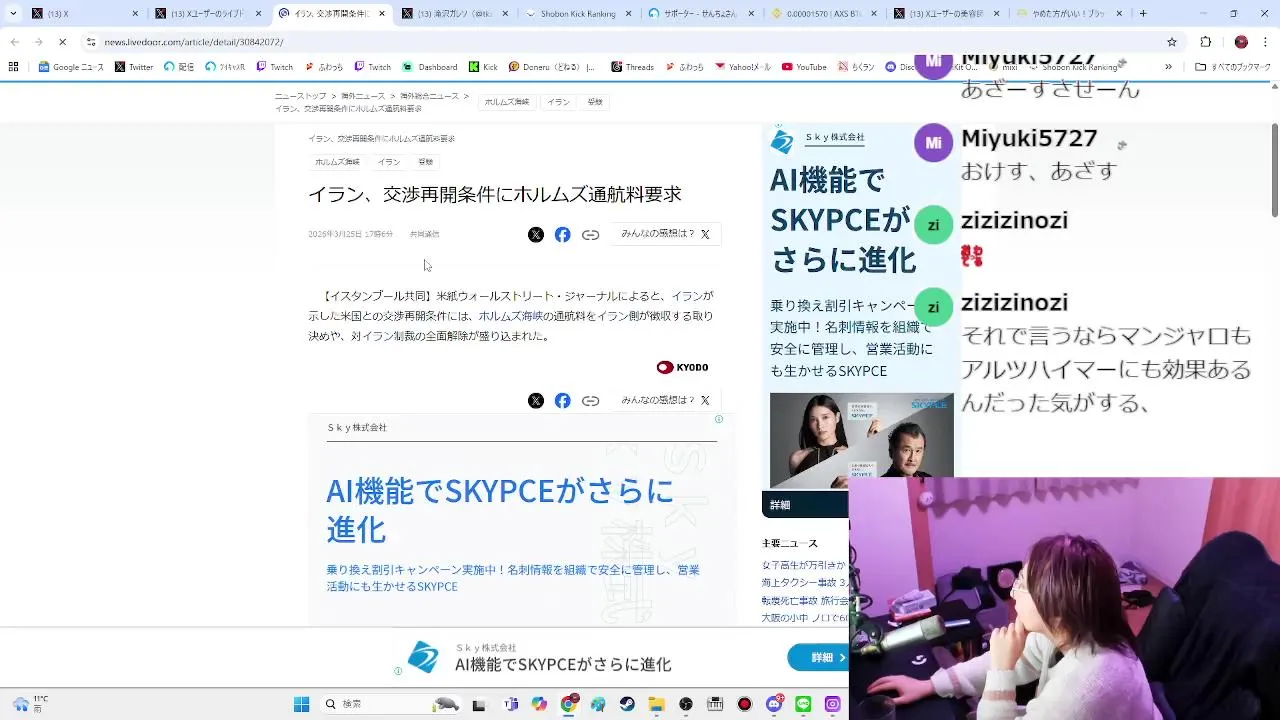Go to ニューストップ in the breadcrumb
The width and height of the screenshot is (1280, 720).
click(x=301, y=96)
